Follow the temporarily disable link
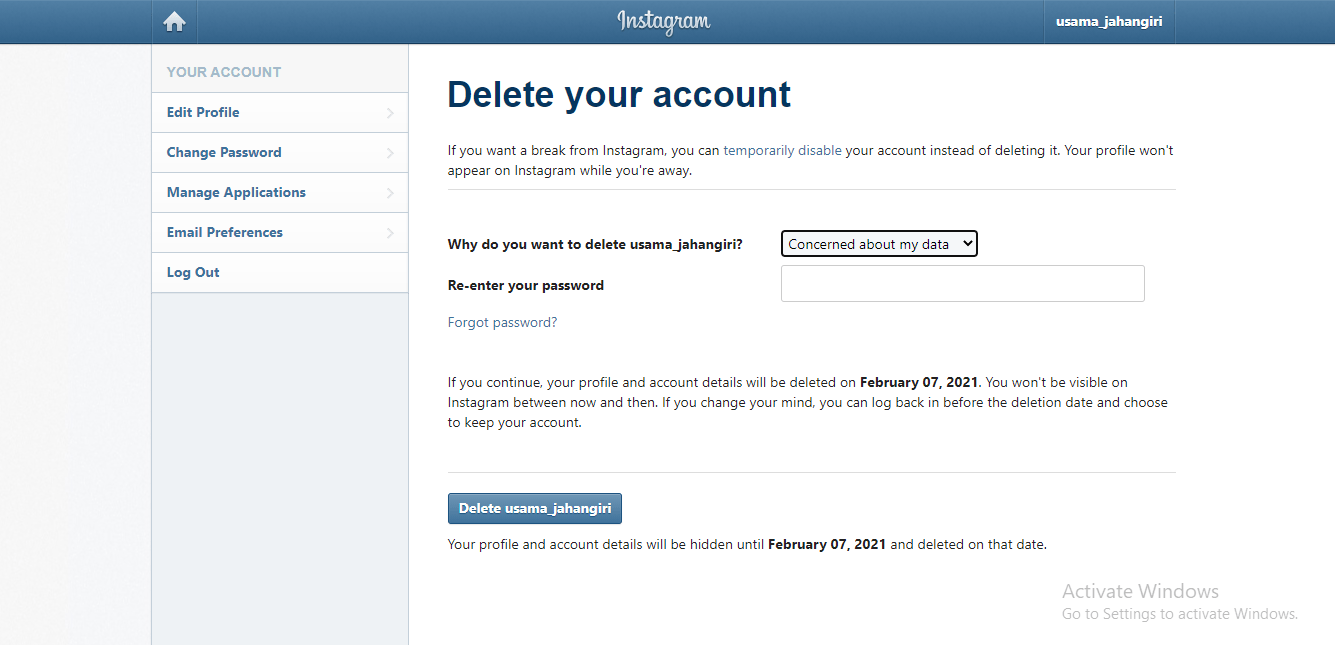 click(783, 151)
